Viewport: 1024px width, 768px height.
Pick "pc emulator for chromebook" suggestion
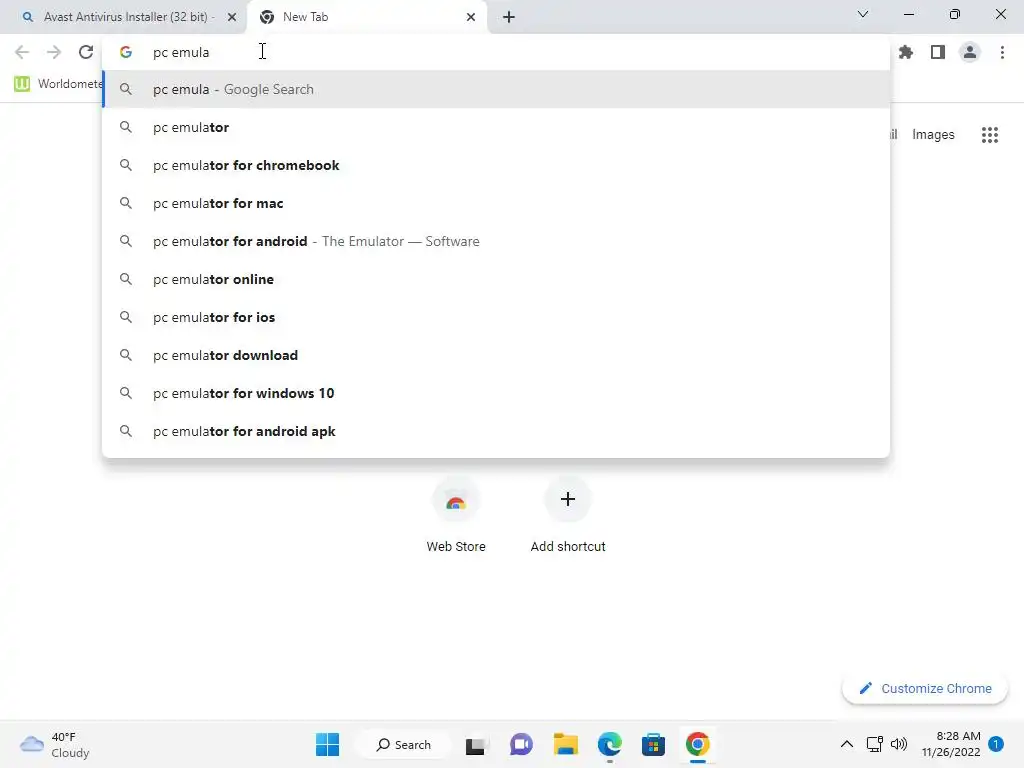[496, 165]
